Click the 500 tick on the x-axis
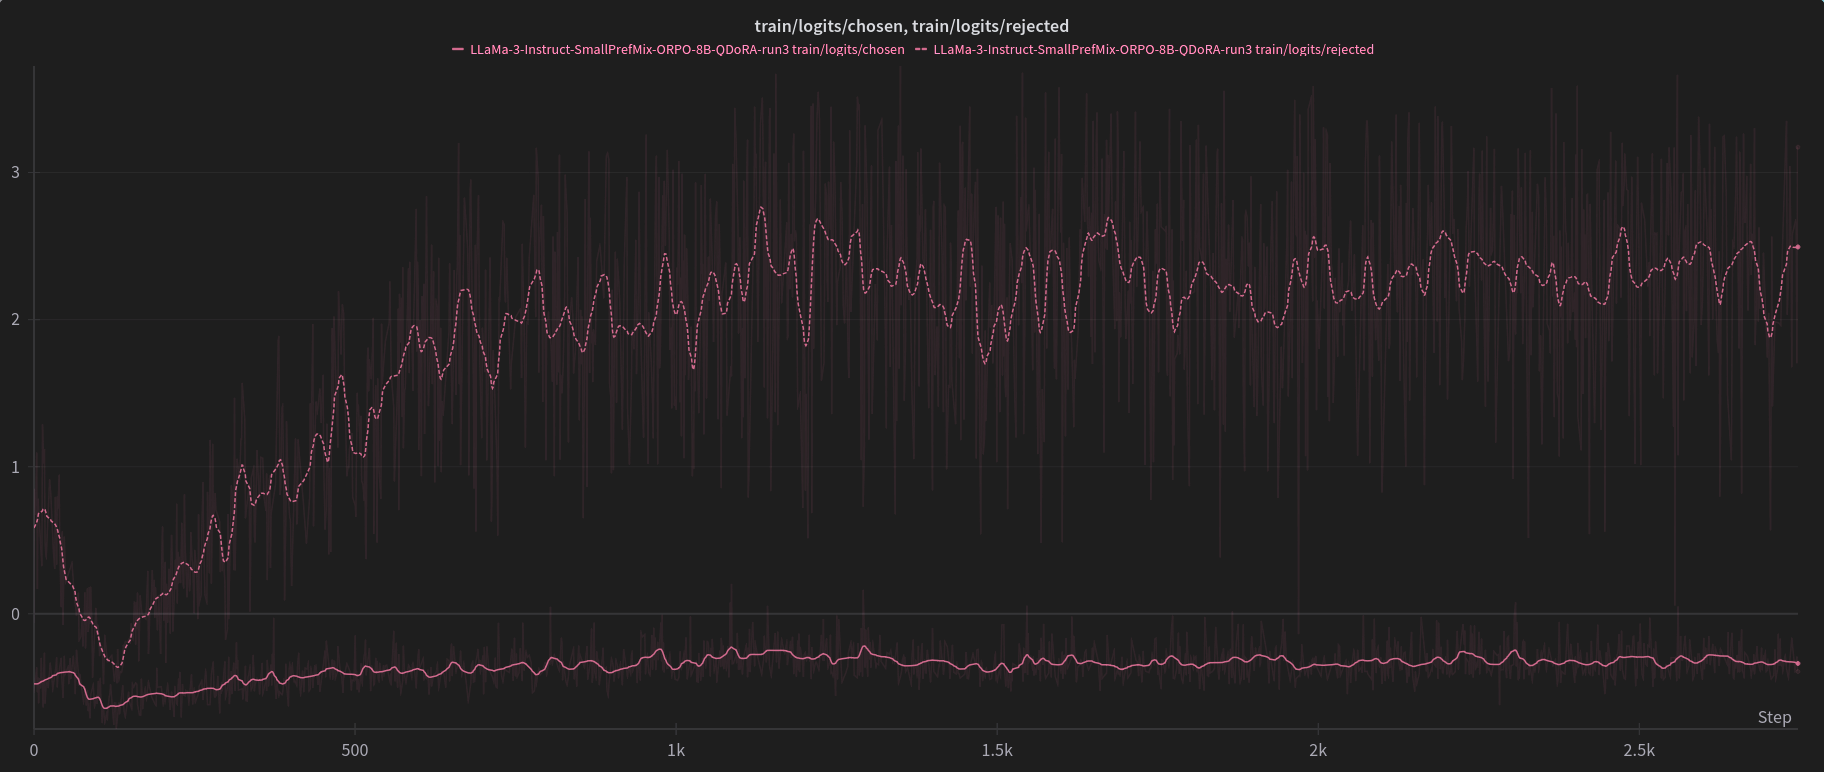This screenshot has width=1824, height=772. tap(355, 750)
